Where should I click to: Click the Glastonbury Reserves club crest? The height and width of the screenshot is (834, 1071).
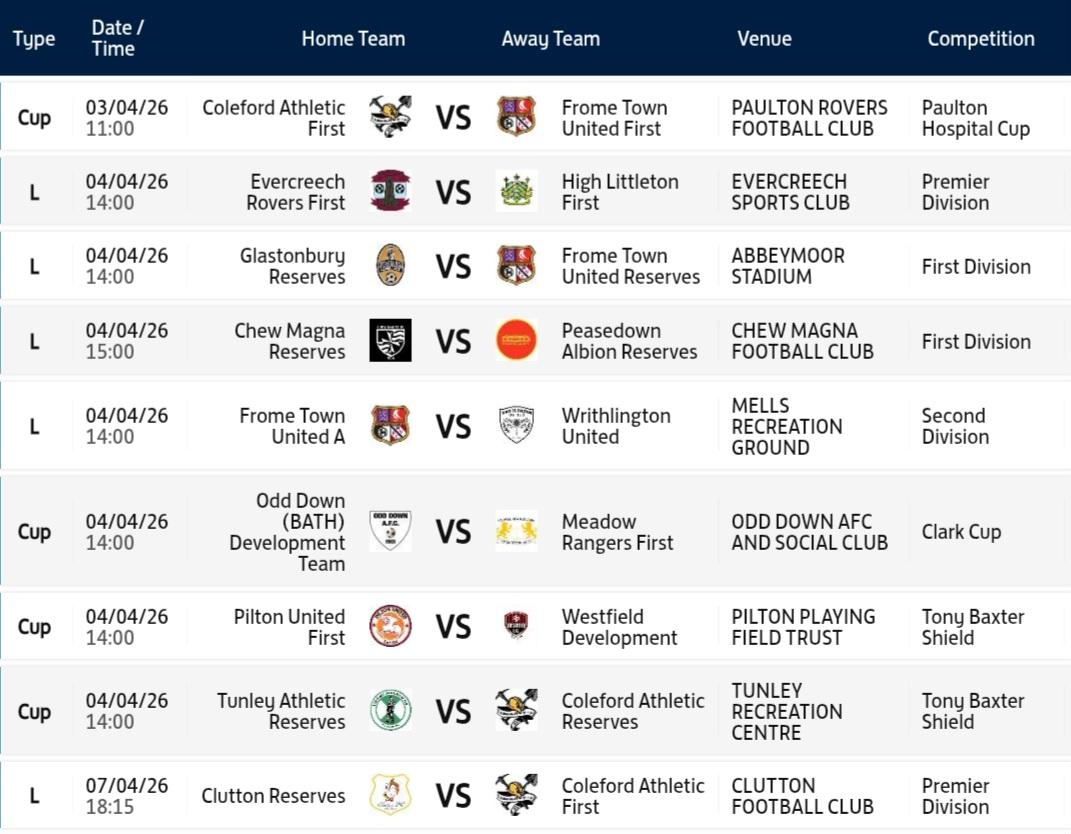390,266
